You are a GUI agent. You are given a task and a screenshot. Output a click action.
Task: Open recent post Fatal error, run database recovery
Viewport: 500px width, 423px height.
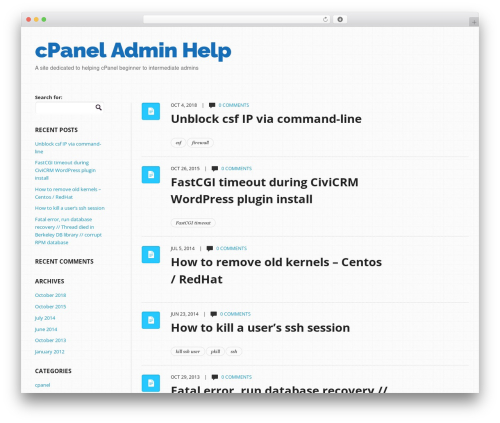[x=68, y=231]
